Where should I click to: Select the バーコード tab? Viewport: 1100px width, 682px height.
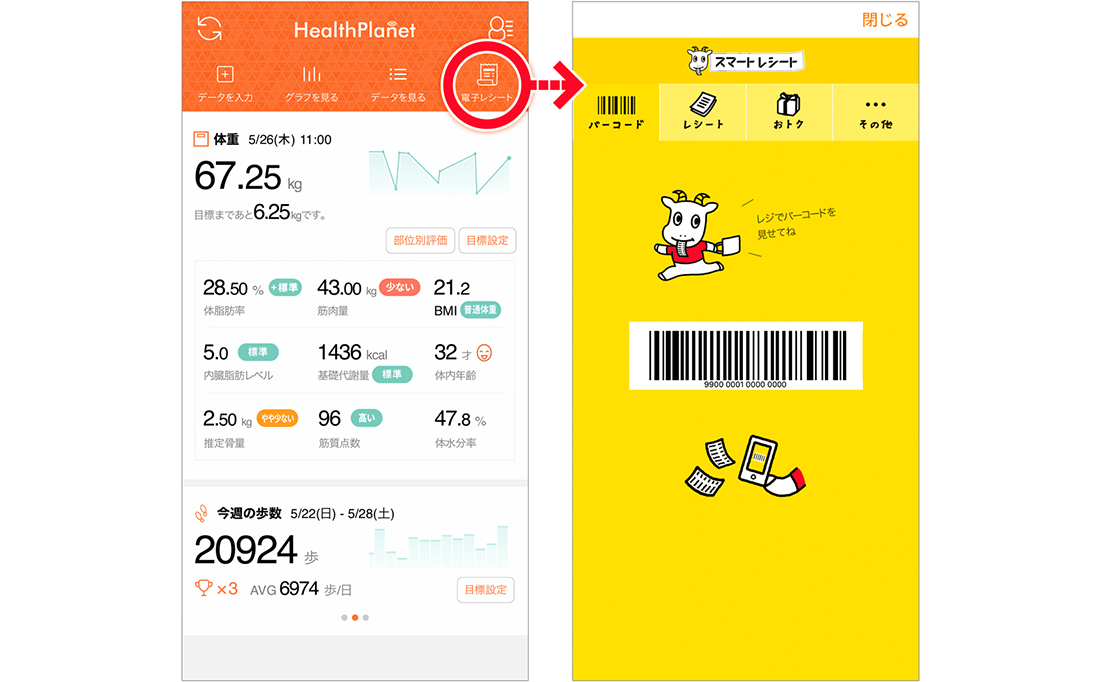[x=616, y=112]
